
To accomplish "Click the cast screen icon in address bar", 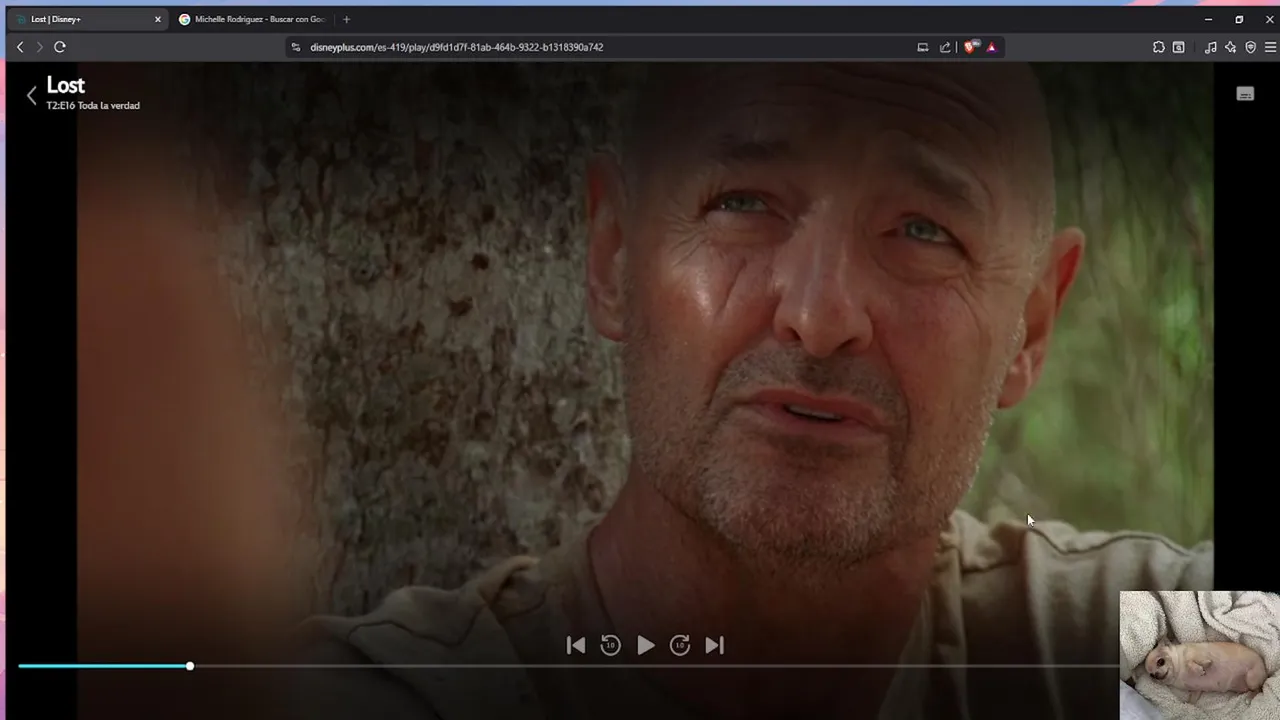I will click(922, 47).
